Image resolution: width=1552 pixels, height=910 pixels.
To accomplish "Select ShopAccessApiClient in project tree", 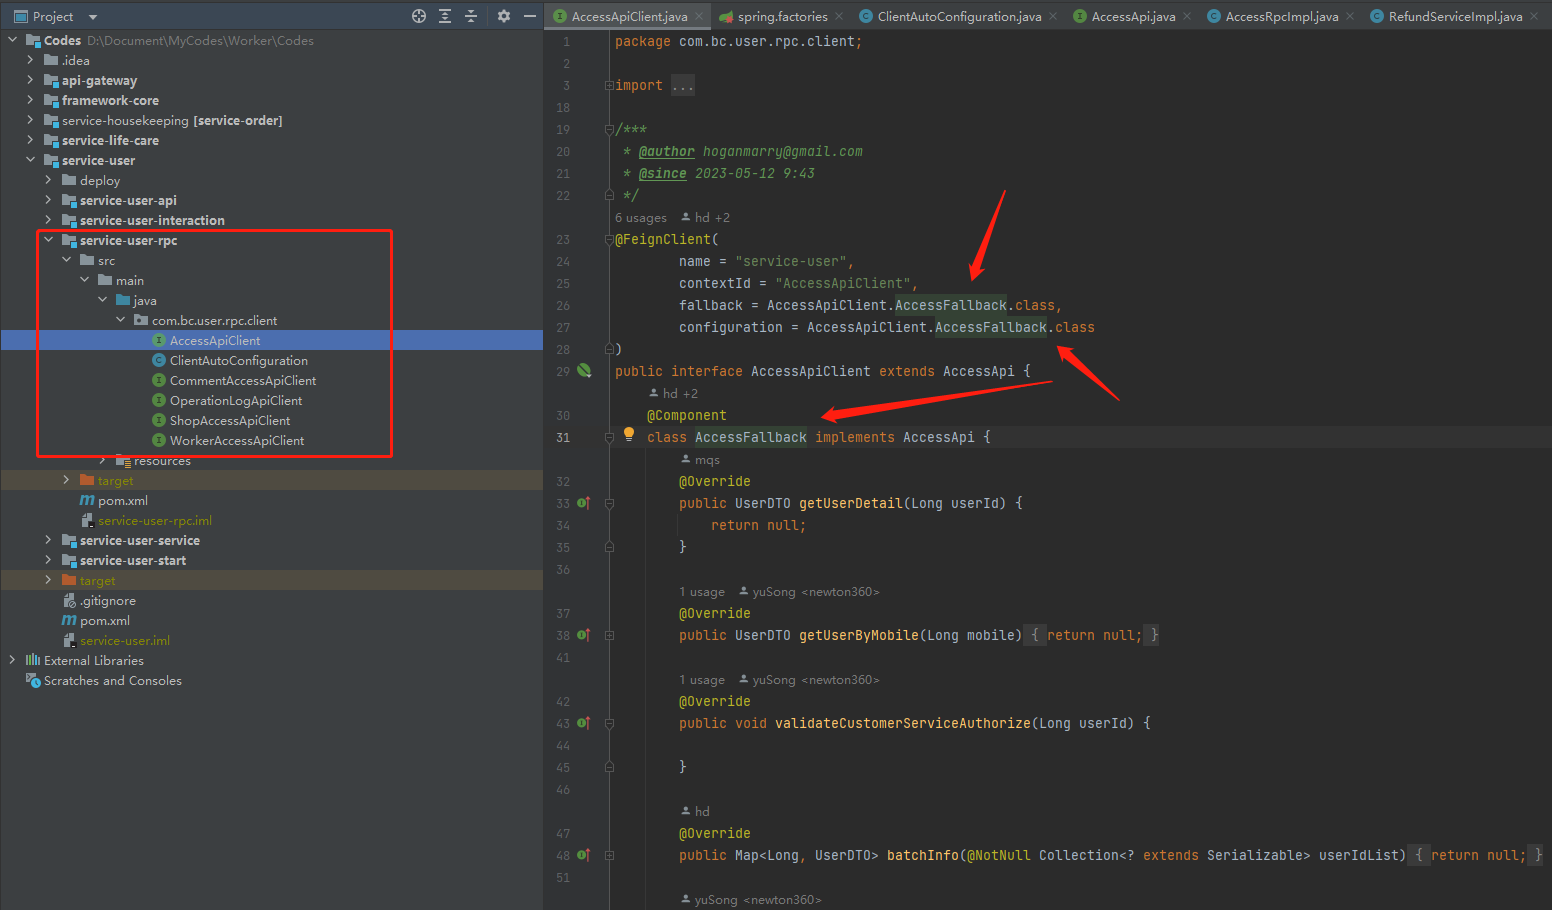I will [230, 421].
